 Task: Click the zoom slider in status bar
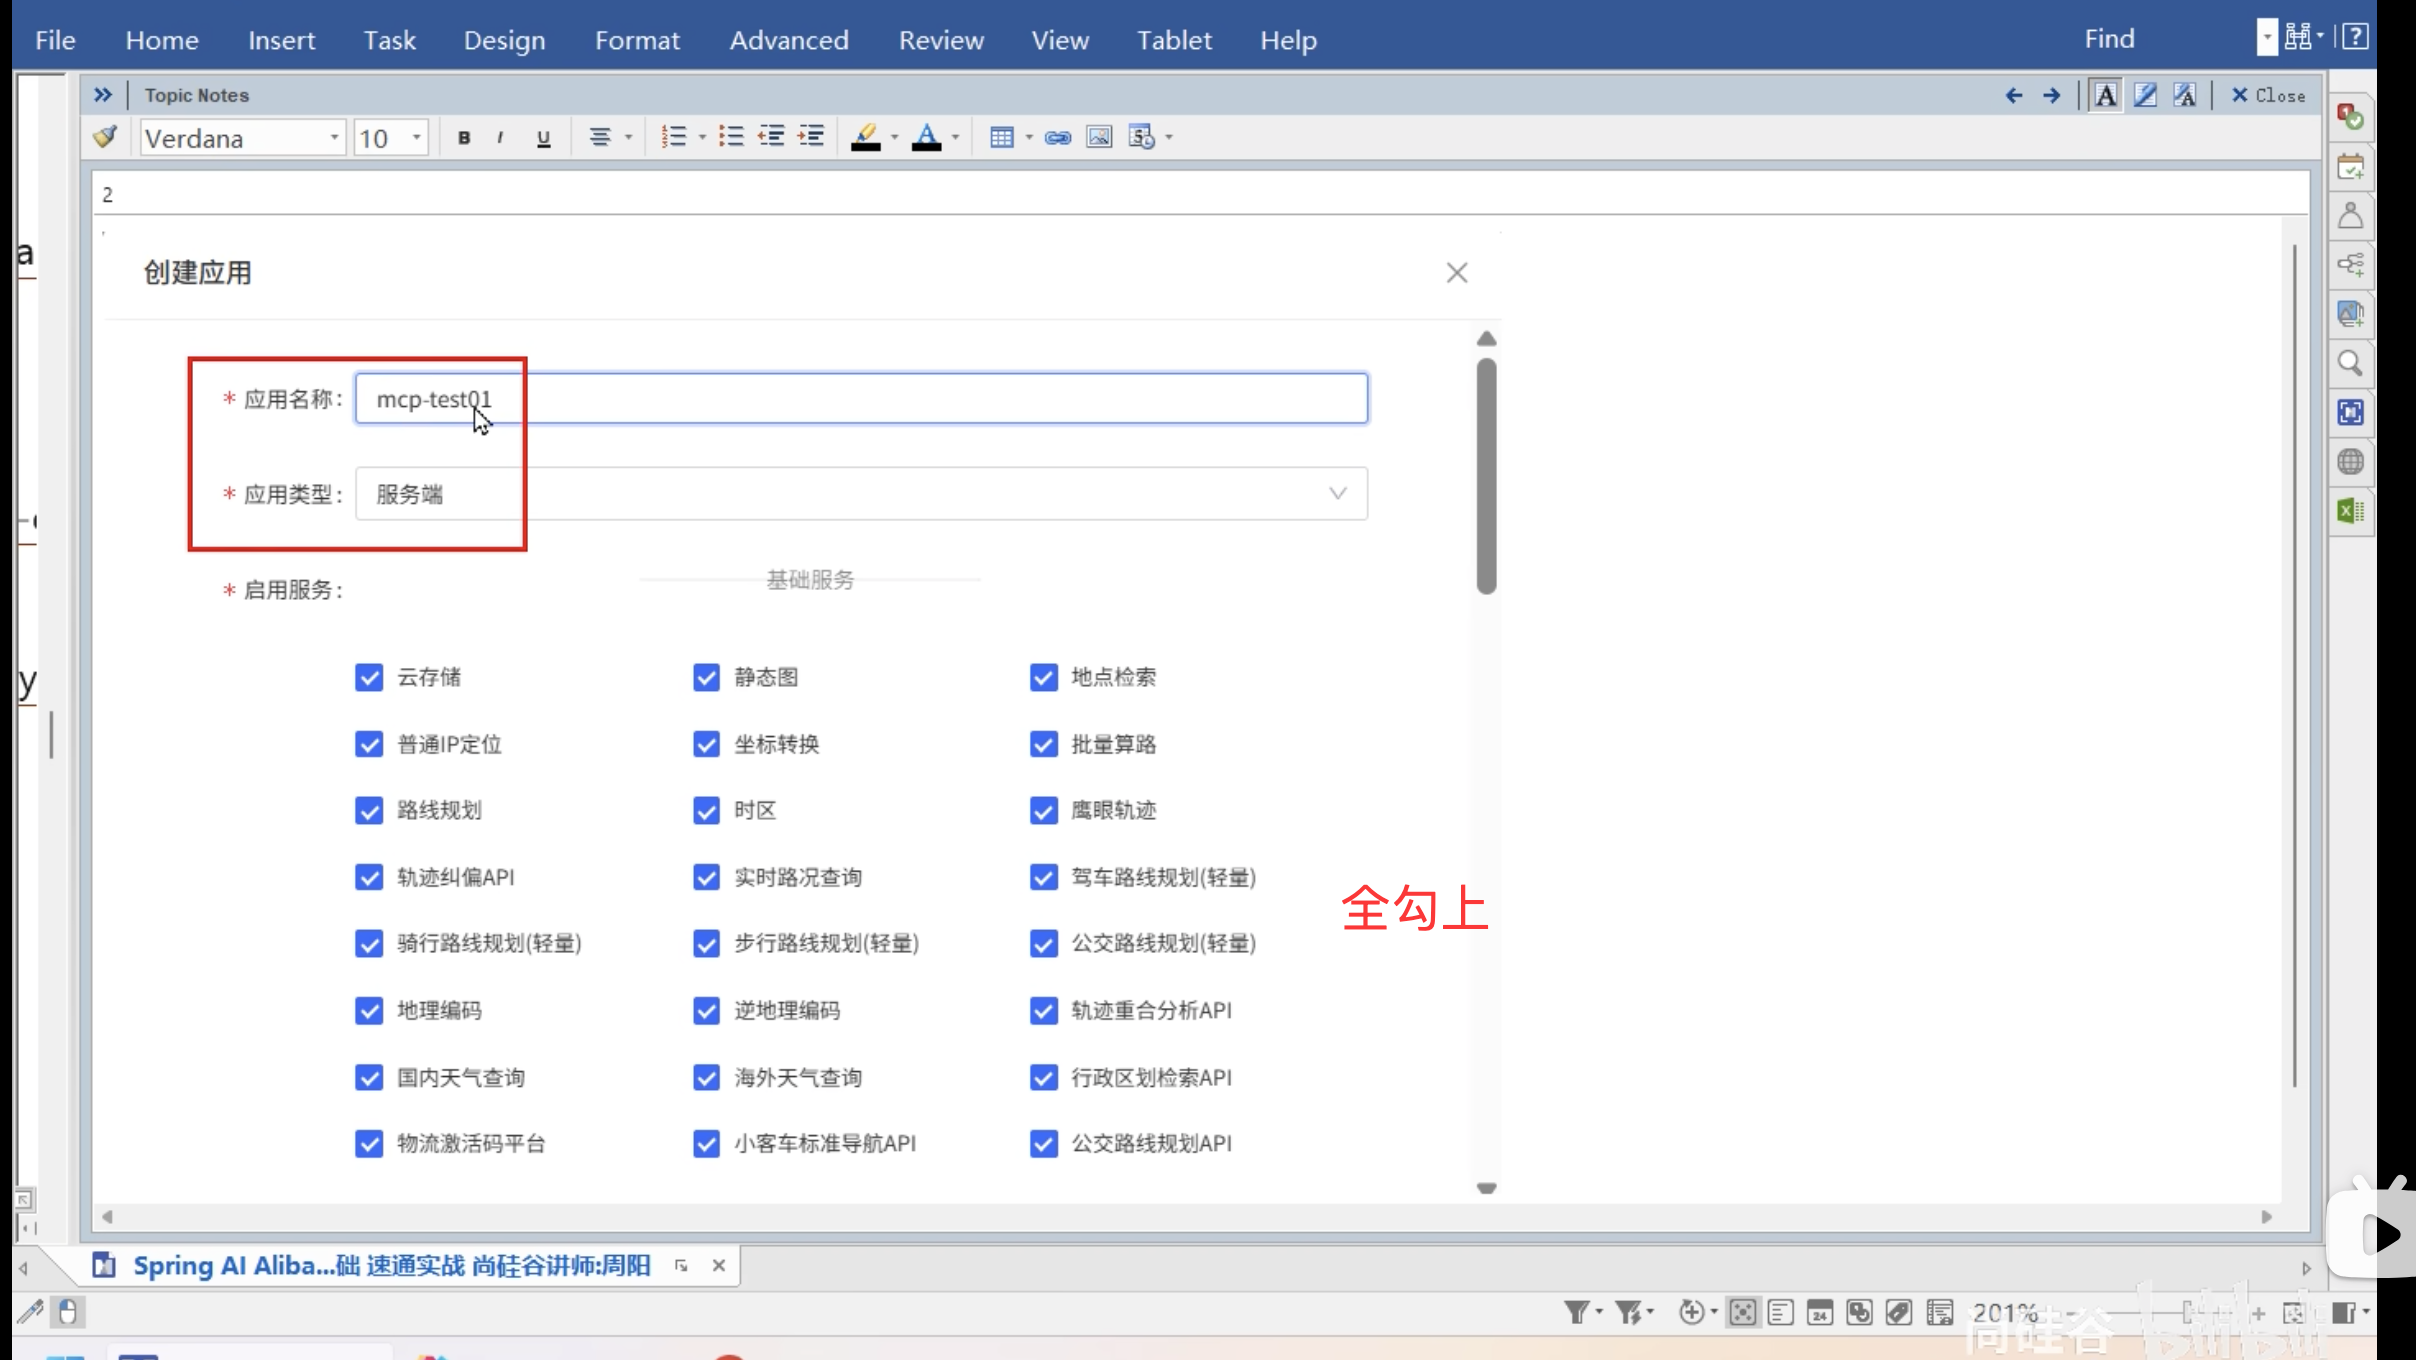[x=2162, y=1313]
